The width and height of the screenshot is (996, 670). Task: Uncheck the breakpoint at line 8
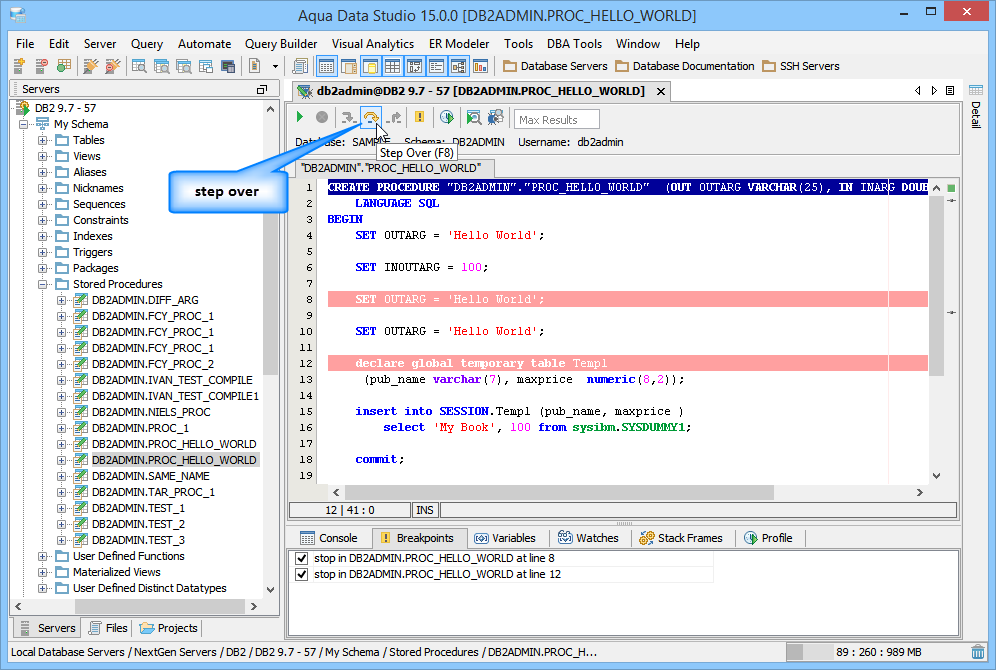pos(302,558)
